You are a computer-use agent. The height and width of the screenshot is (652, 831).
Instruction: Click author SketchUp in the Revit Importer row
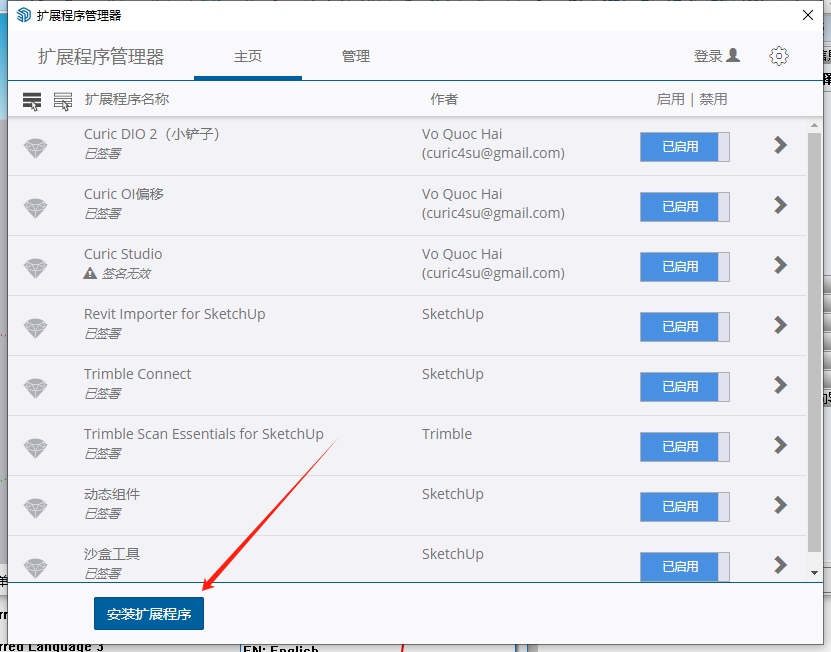pos(453,314)
